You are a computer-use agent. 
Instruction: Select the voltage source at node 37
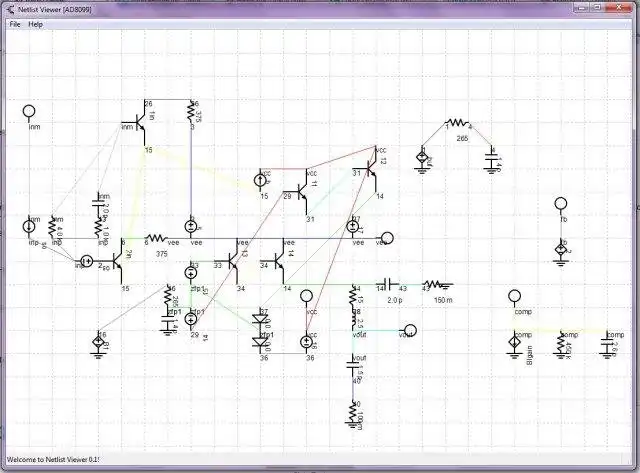coord(352,227)
